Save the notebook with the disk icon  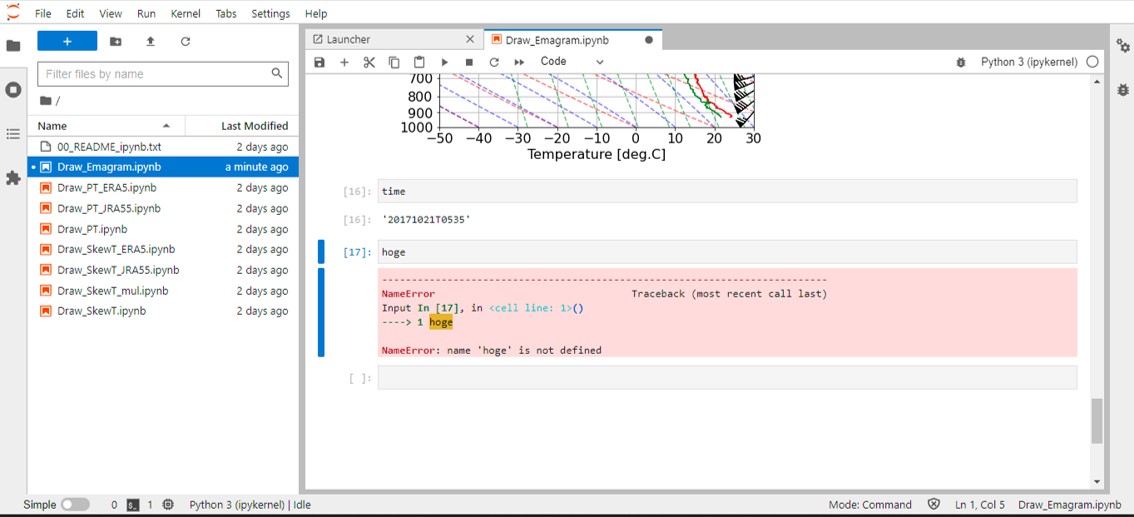coord(320,63)
